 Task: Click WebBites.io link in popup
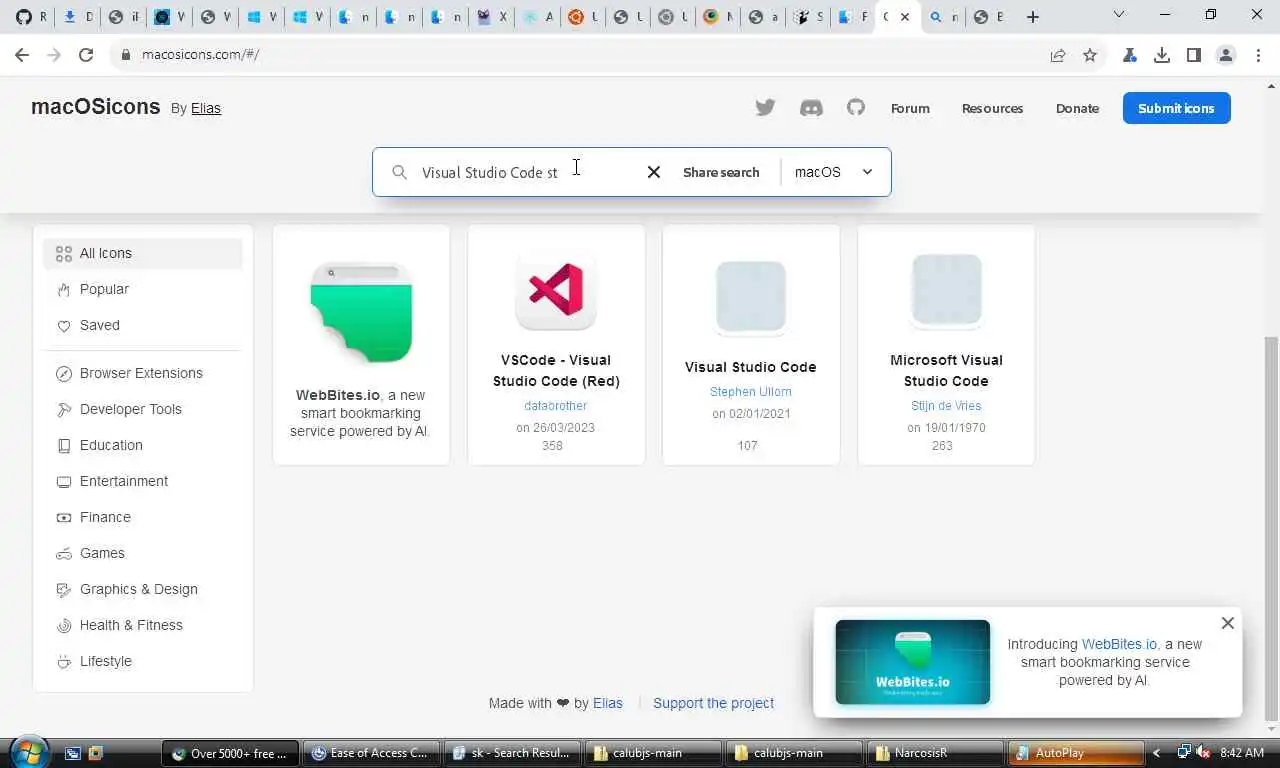pyautogui.click(x=1119, y=644)
